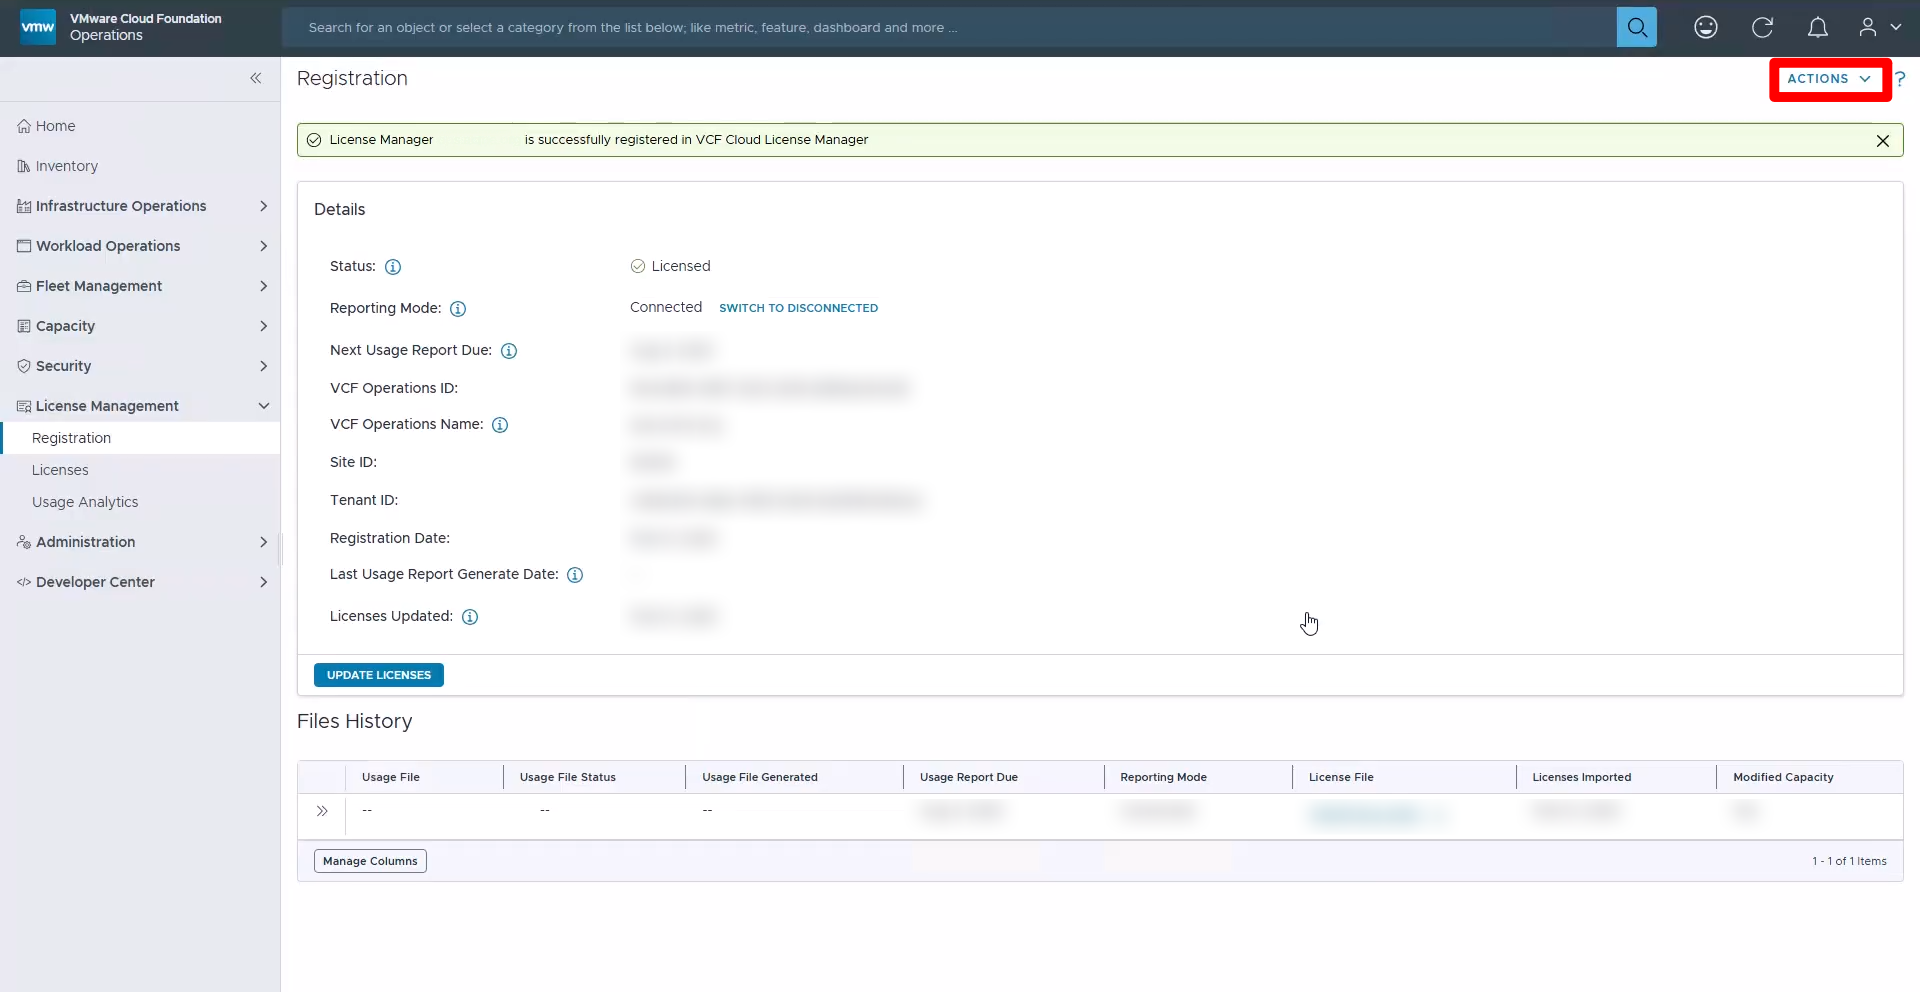1920x992 pixels.
Task: Click Next Usage Report Due info icon
Action: [509, 351]
